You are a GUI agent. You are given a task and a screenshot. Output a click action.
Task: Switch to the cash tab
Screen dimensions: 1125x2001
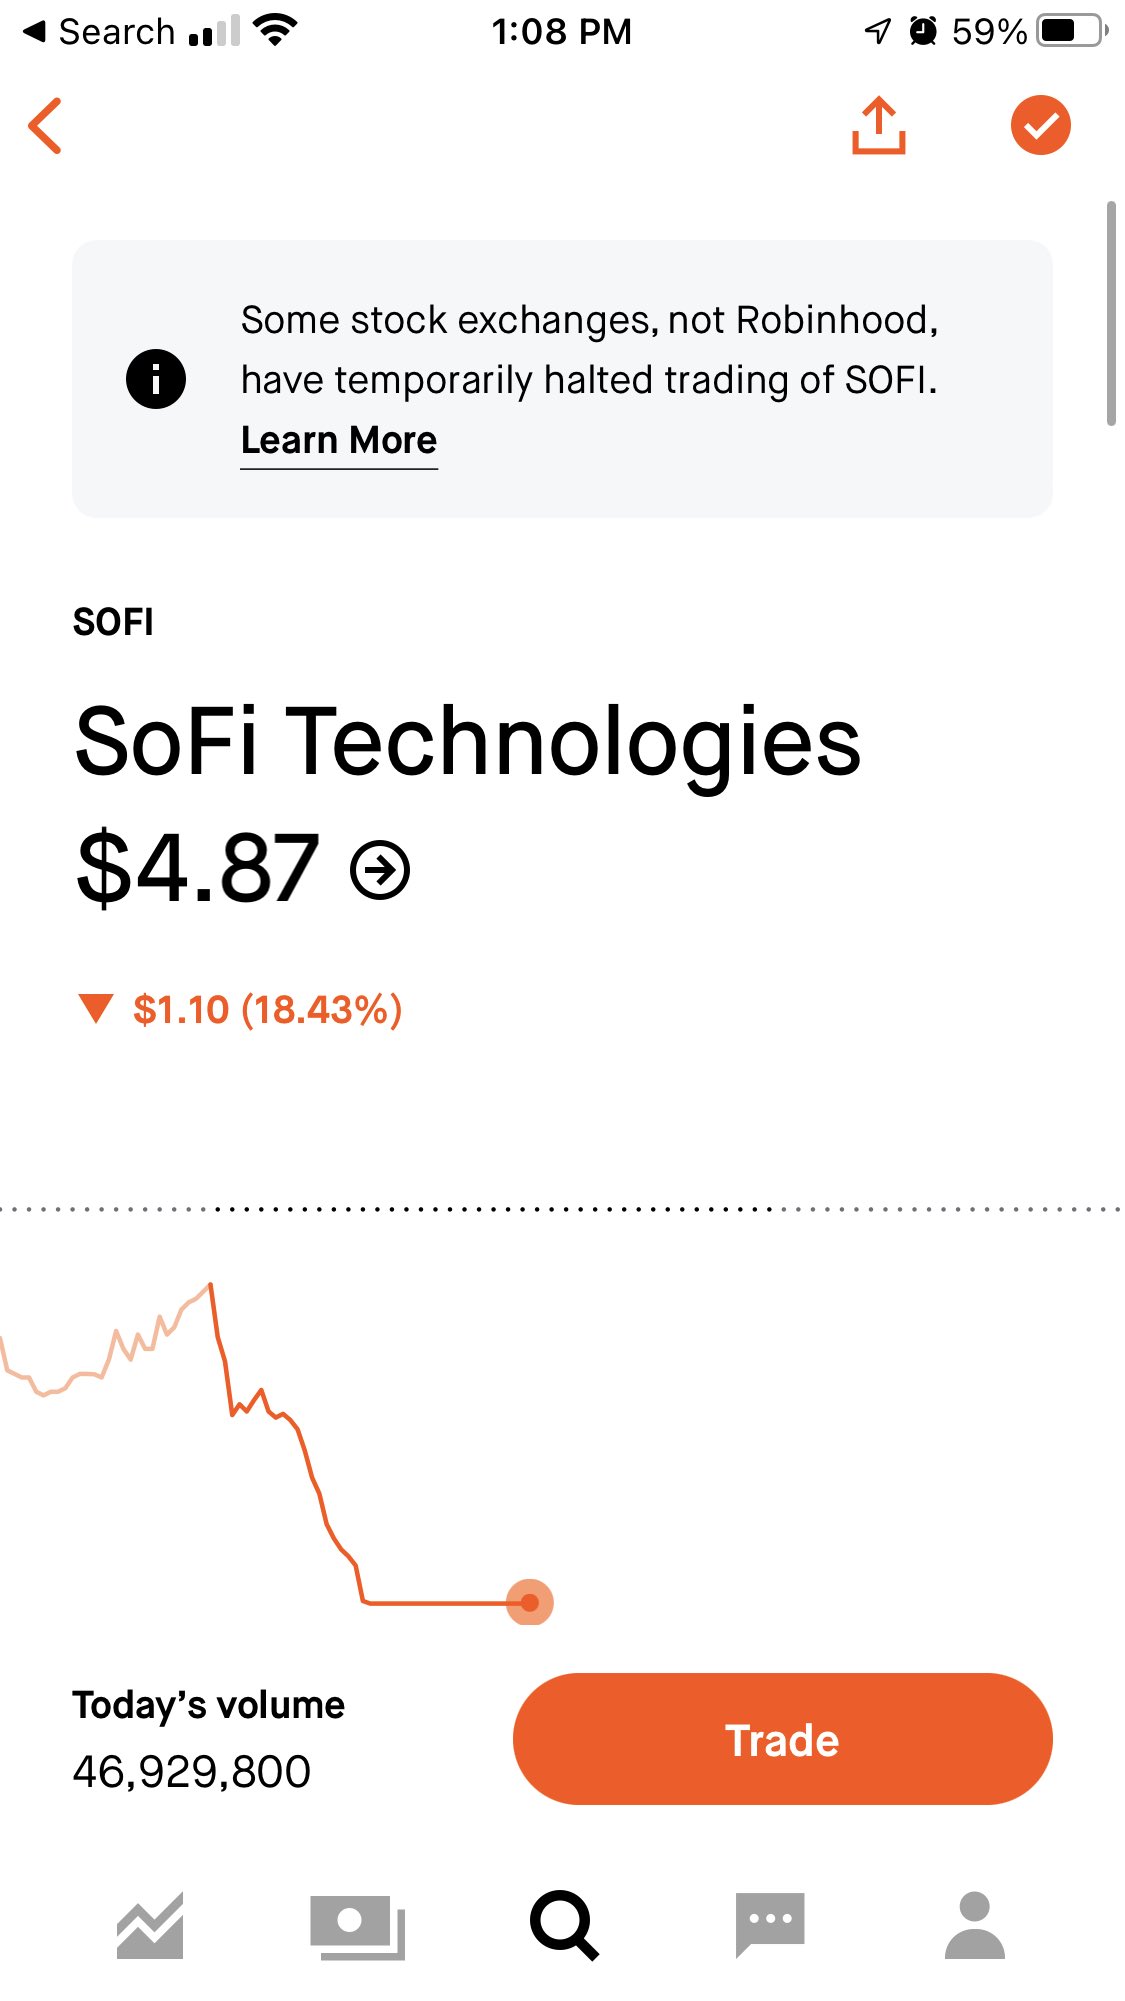(357, 1925)
